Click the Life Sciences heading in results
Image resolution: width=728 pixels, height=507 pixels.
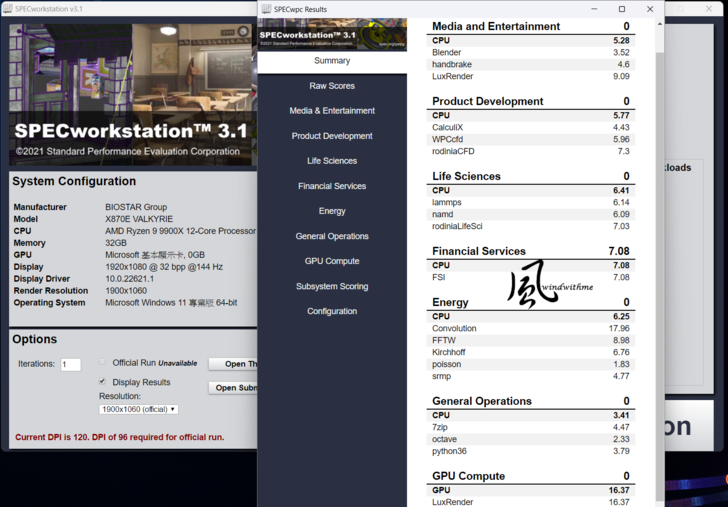(x=466, y=176)
